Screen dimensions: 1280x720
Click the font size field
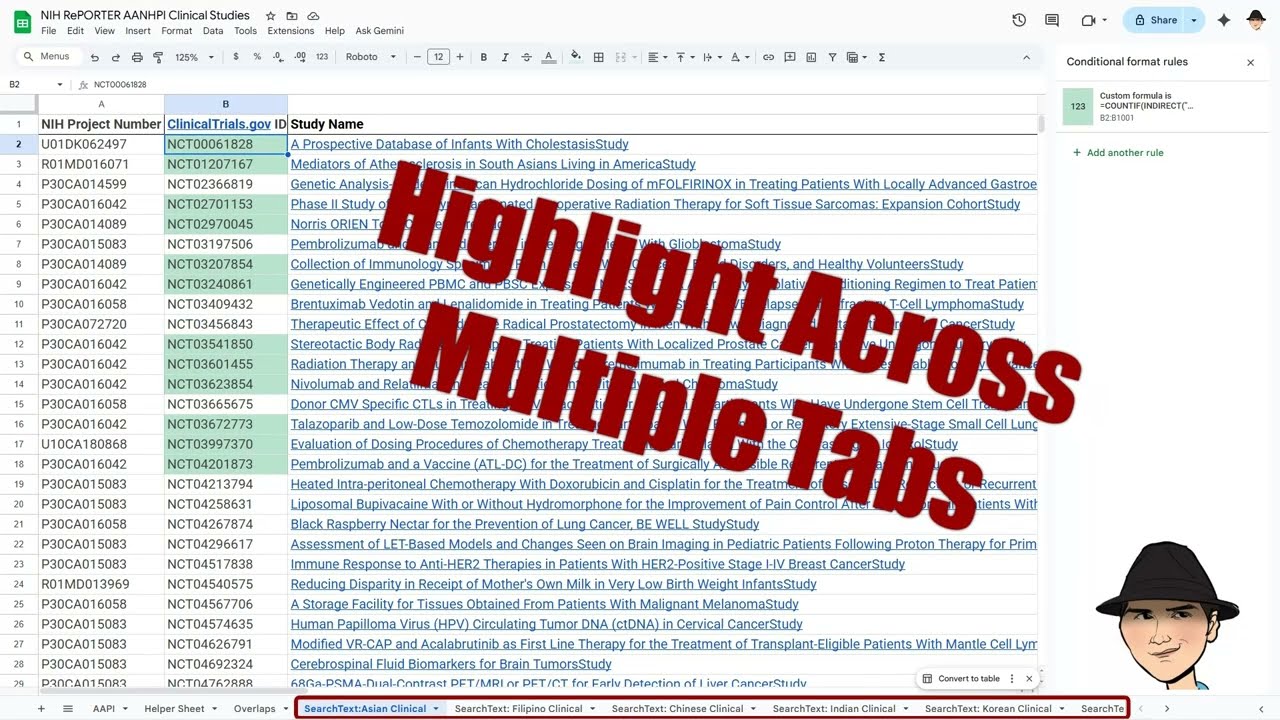[x=438, y=57]
